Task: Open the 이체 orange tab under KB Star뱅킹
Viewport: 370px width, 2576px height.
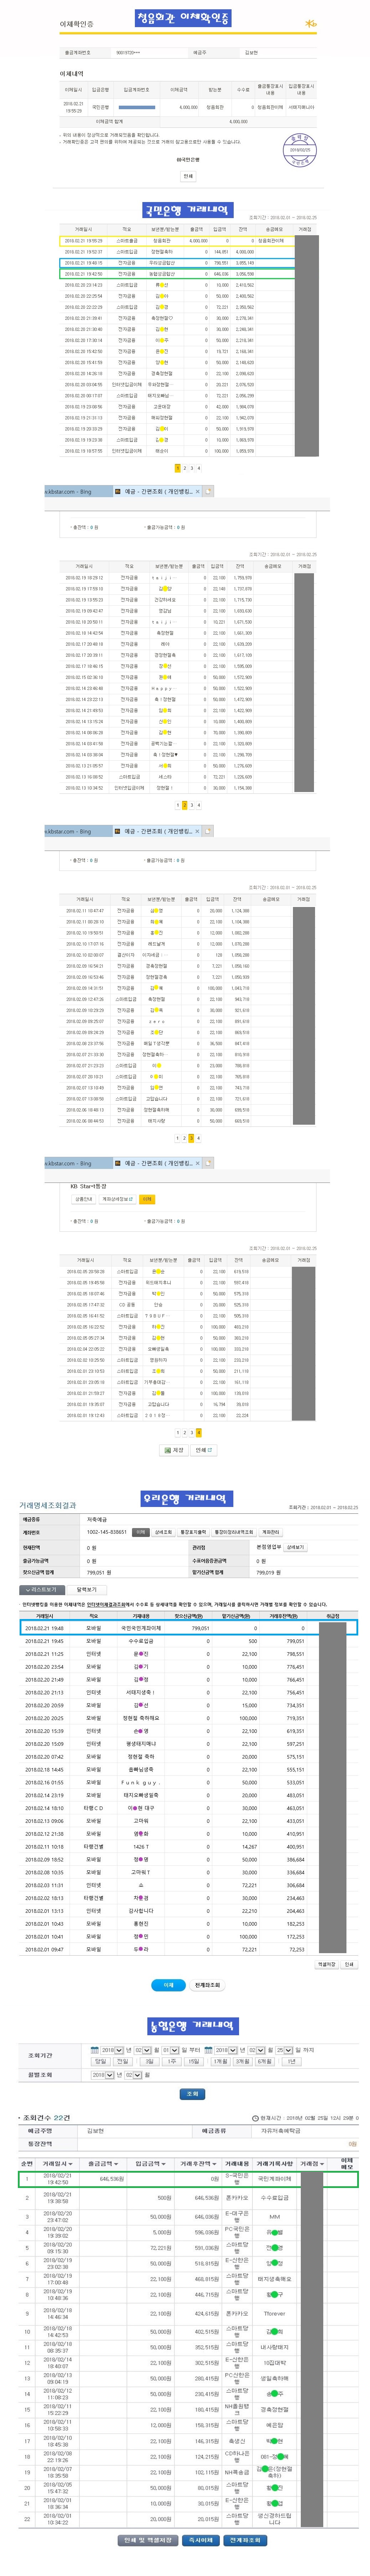Action: coord(147,1199)
